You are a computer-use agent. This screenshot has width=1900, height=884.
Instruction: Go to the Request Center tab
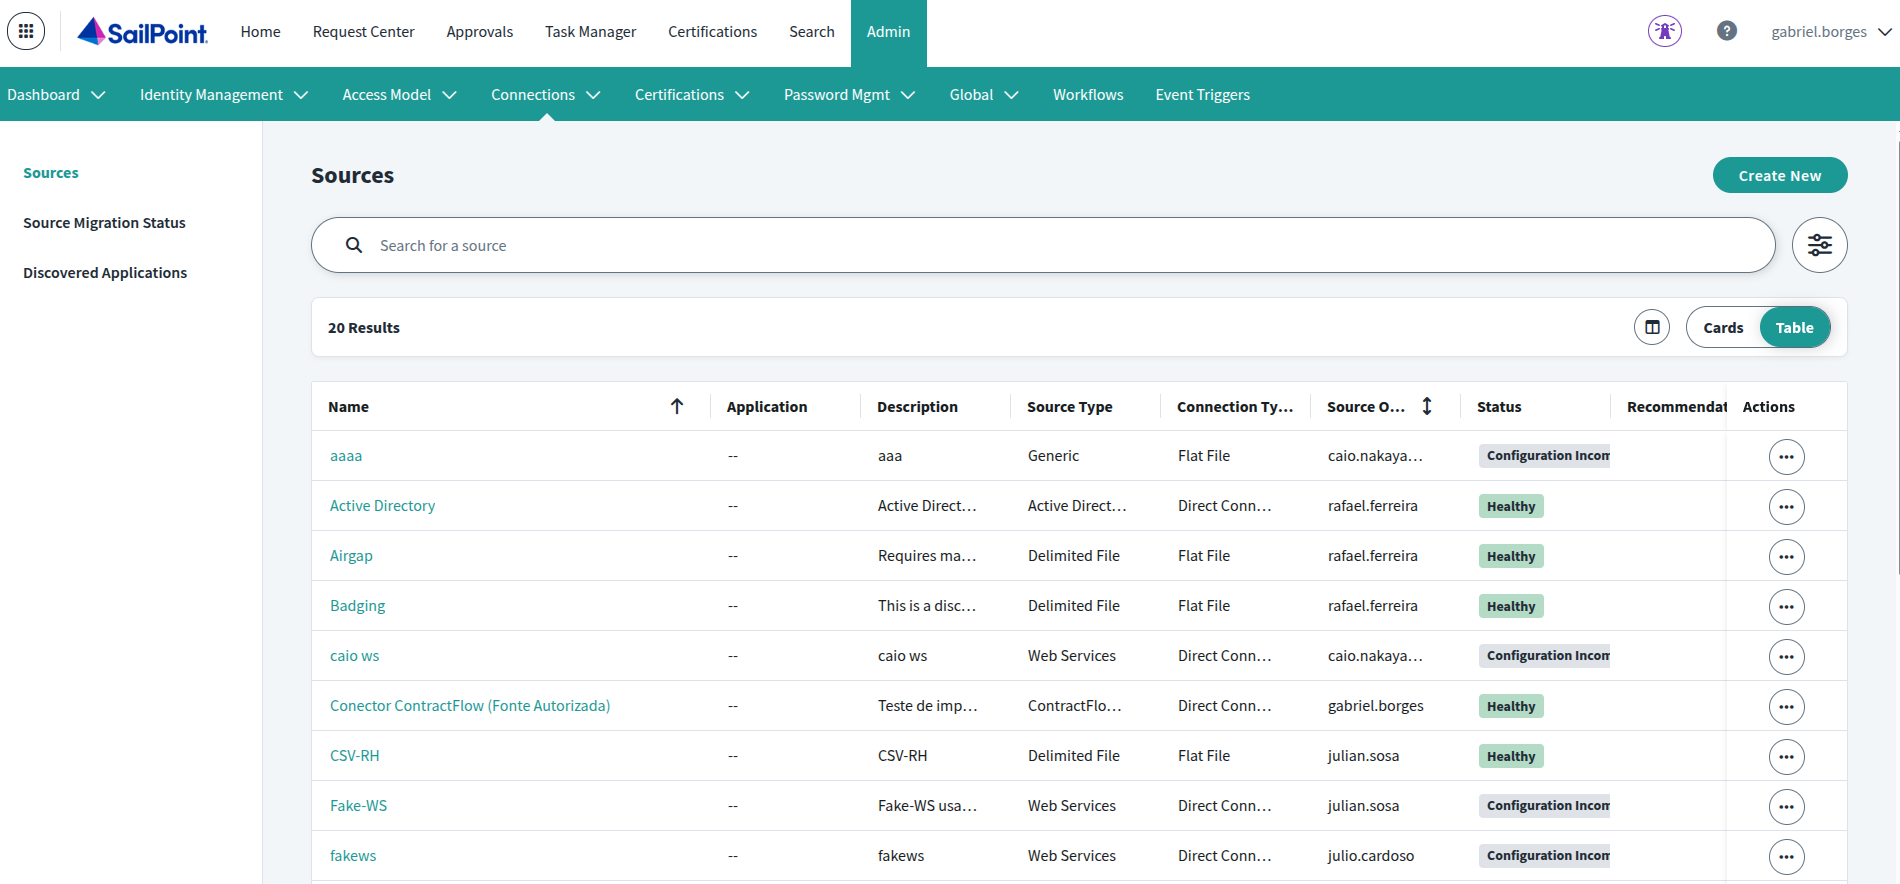[x=363, y=32]
